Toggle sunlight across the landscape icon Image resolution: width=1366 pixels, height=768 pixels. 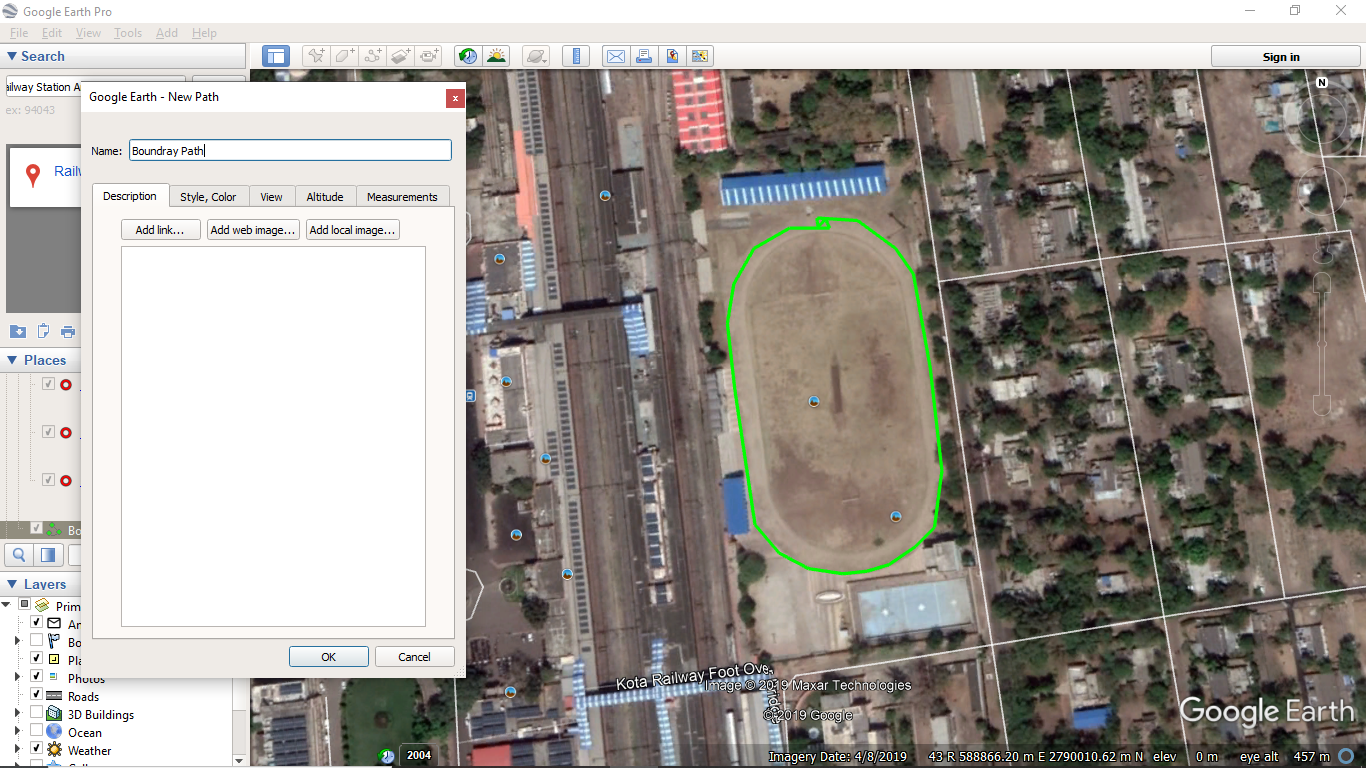[x=496, y=57]
